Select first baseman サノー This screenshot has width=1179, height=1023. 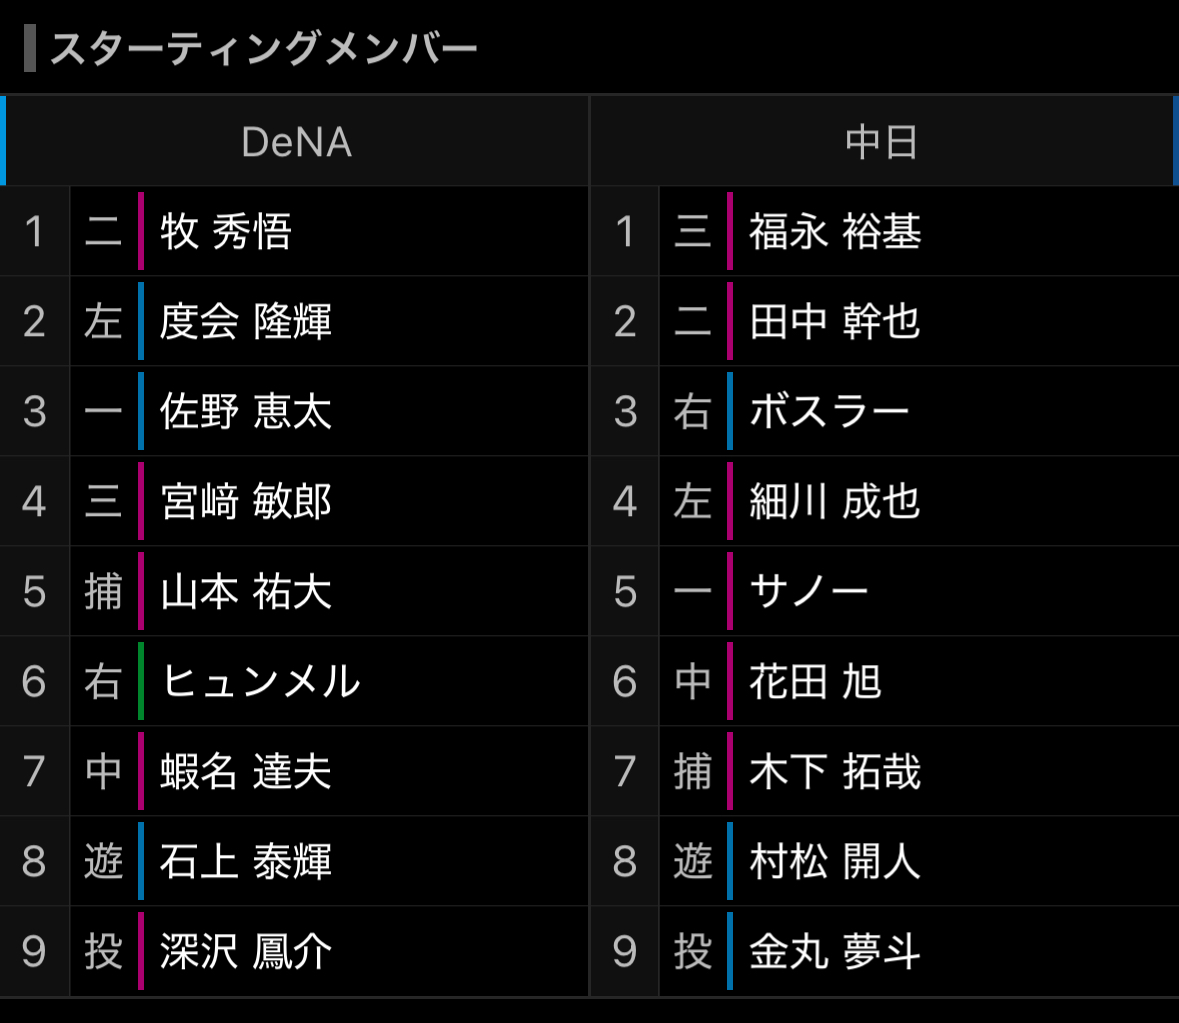tap(808, 592)
